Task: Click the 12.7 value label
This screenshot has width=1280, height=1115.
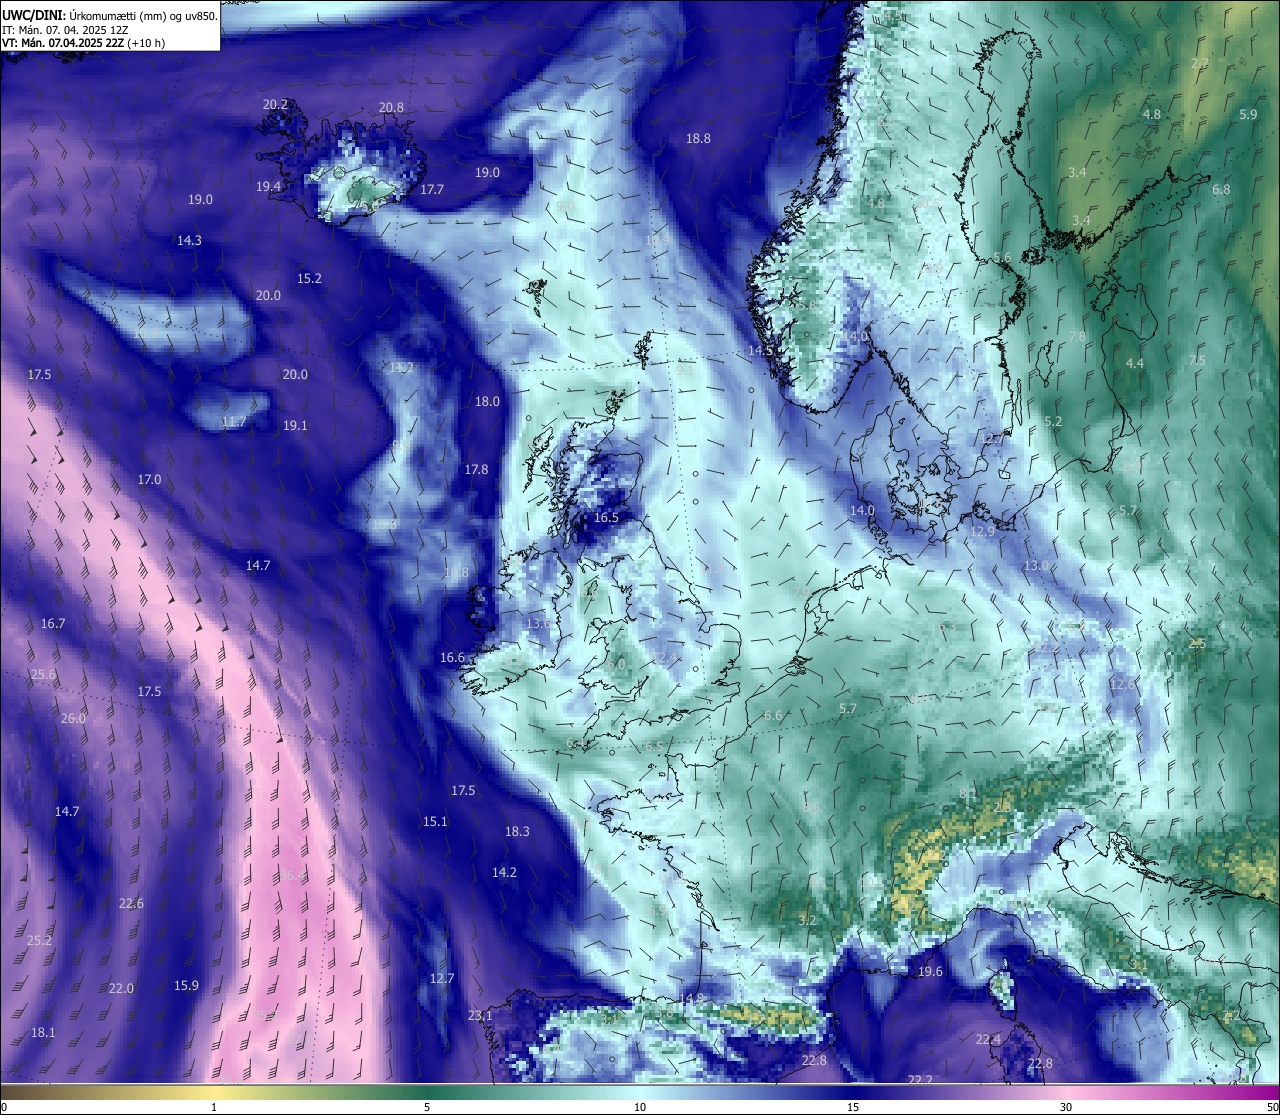Action: point(442,979)
